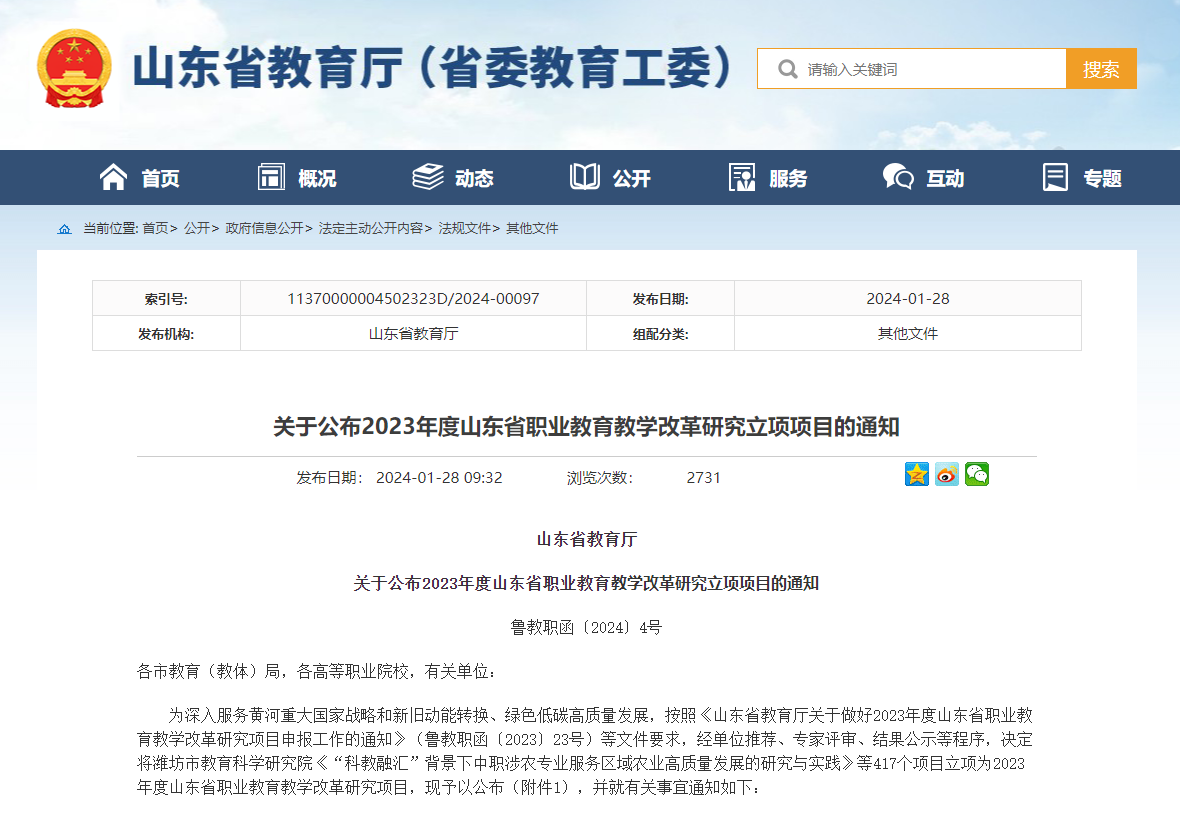Click the timestamp 2024-01-28 09:32
The width and height of the screenshot is (1180, 814).
[x=439, y=478]
